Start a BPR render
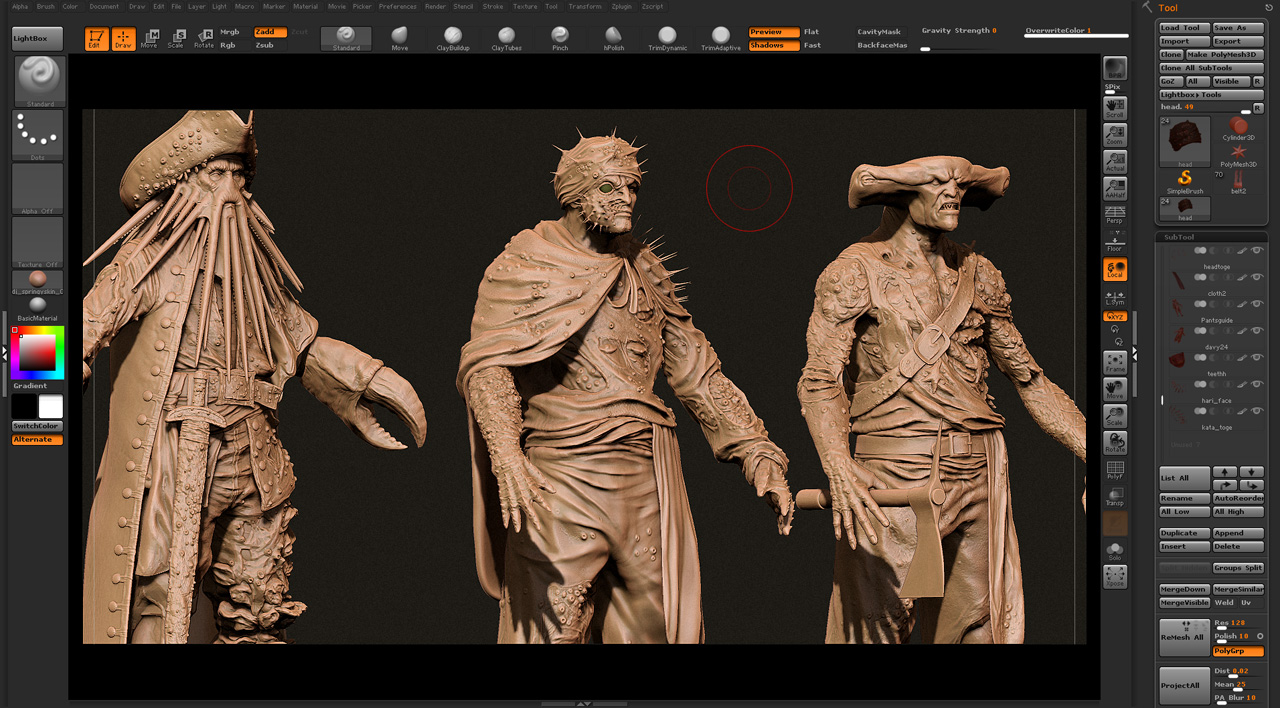1280x708 pixels. (1115, 68)
